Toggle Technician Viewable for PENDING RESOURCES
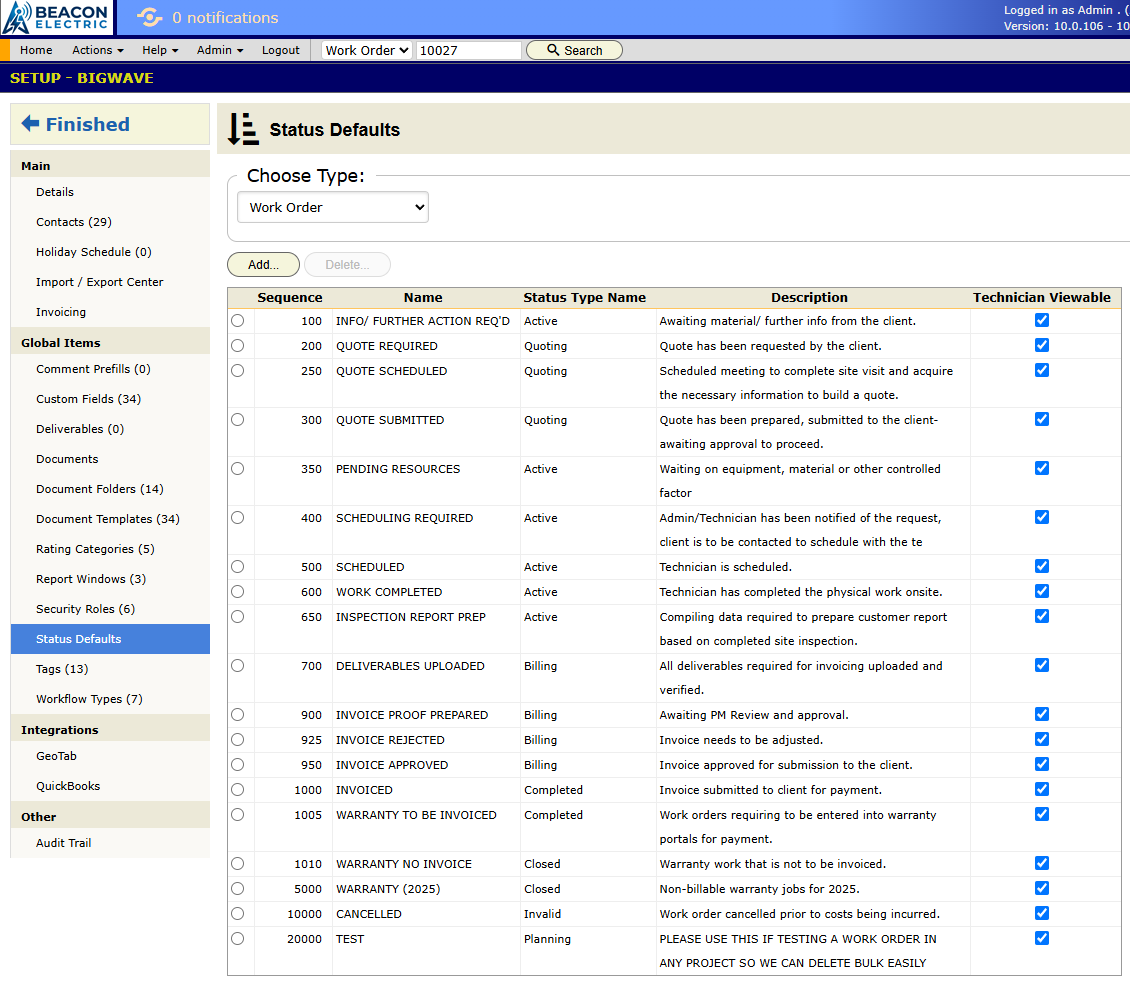 coord(1041,468)
